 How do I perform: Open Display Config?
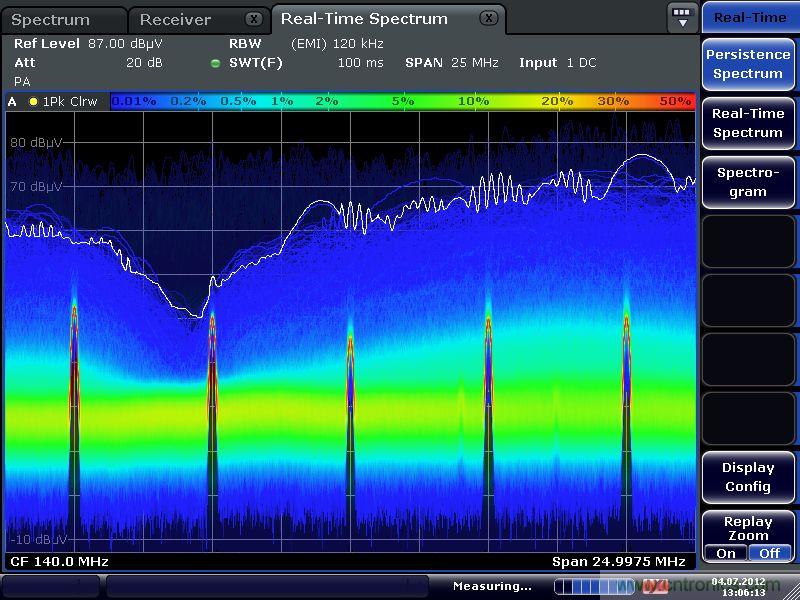click(x=748, y=477)
